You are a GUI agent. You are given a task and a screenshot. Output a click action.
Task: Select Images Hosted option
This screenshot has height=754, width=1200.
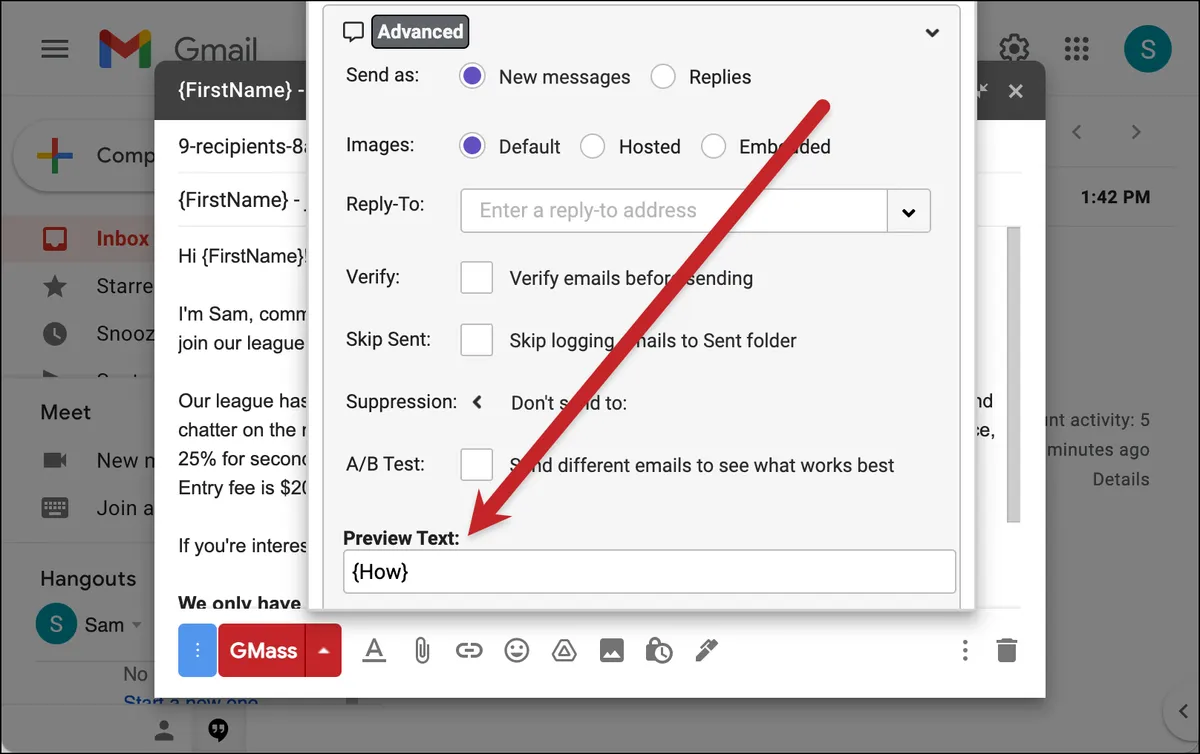pos(593,146)
